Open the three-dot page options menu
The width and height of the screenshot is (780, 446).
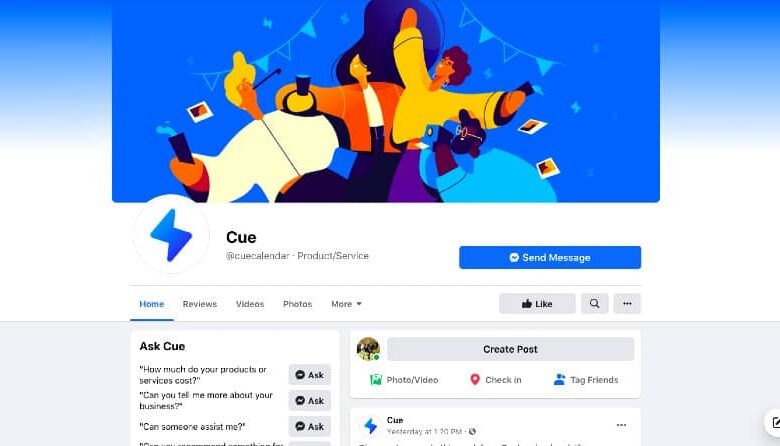tap(627, 303)
